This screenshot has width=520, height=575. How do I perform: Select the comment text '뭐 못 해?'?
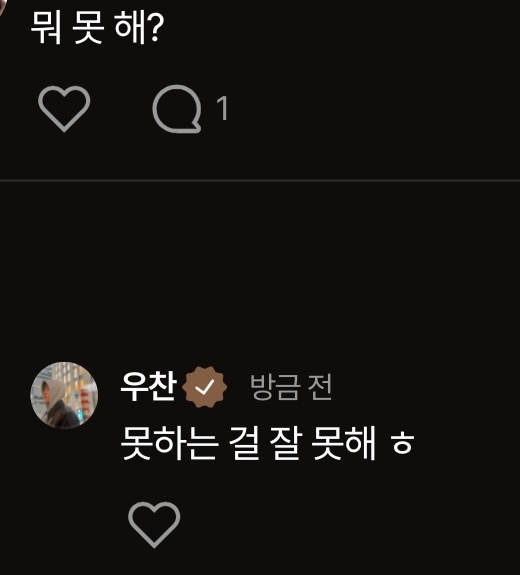(98, 28)
